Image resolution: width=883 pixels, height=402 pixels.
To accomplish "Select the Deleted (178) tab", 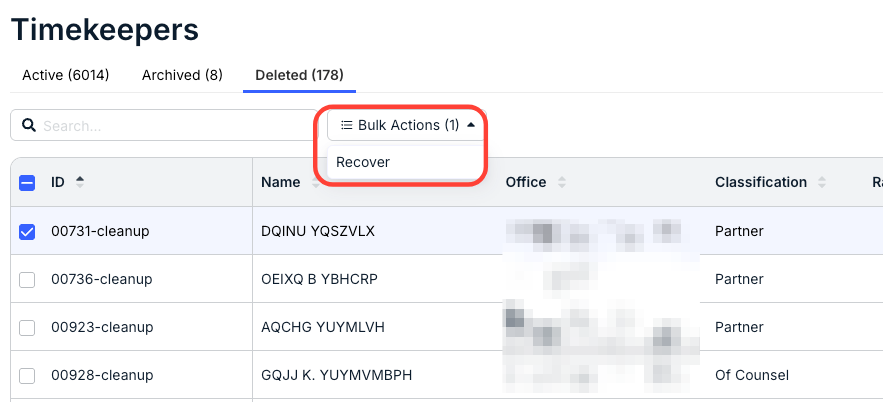I will point(300,75).
